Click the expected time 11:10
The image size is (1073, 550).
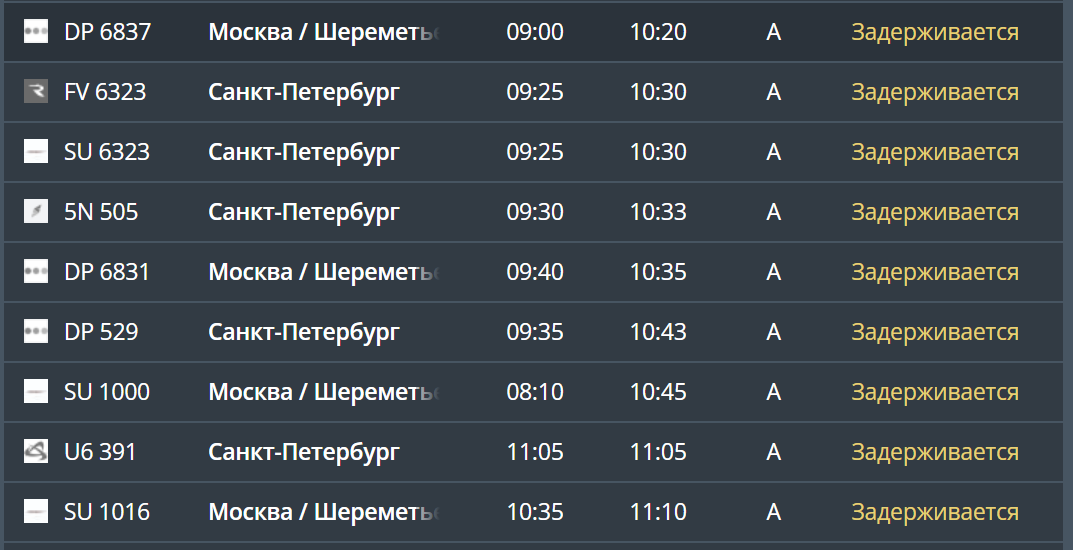(658, 512)
